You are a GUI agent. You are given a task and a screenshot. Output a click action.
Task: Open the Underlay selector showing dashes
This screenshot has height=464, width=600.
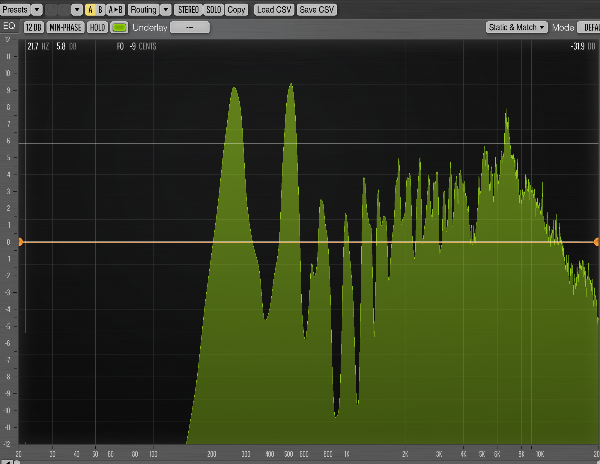[190, 27]
